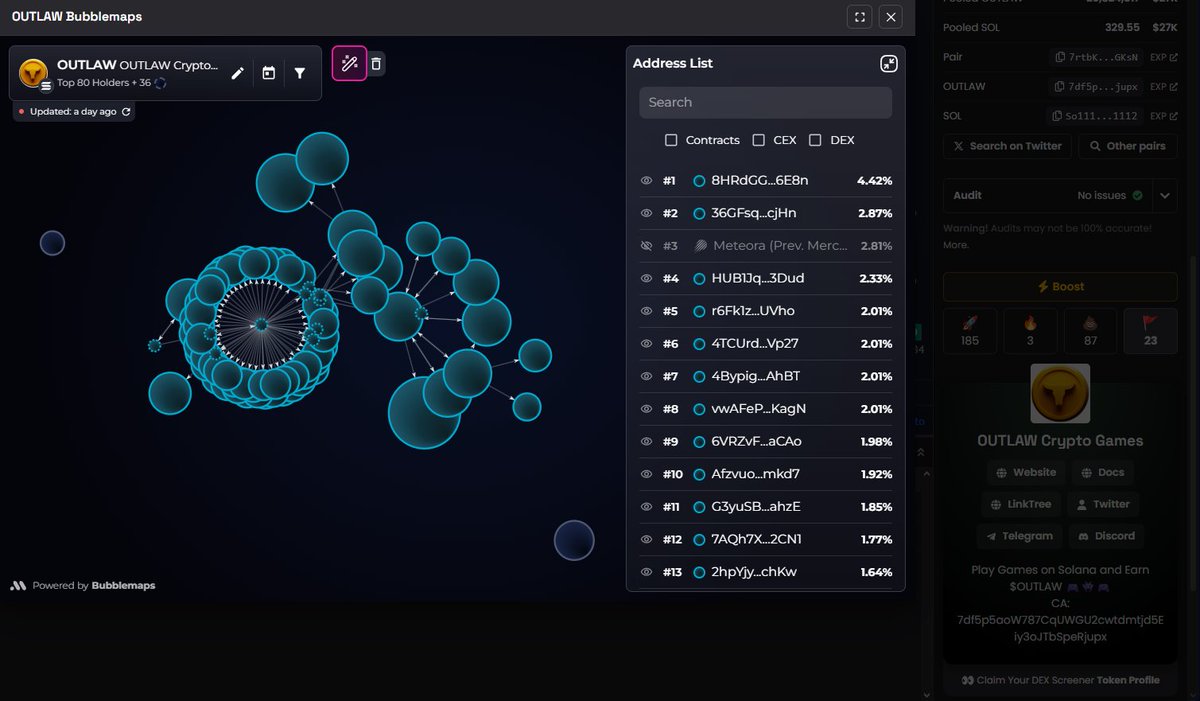Toggle the Contracts checkbox
Viewport: 1200px width, 701px height.
[x=673, y=140]
